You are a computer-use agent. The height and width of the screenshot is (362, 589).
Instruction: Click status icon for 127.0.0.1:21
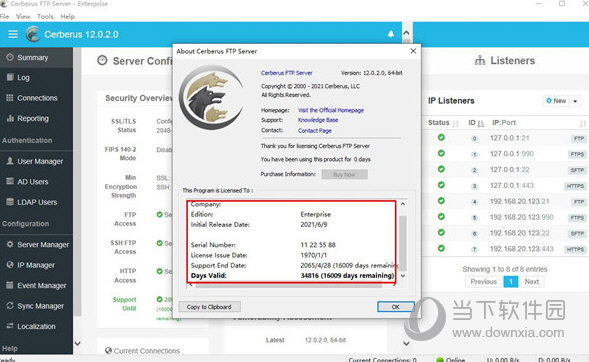click(x=441, y=137)
